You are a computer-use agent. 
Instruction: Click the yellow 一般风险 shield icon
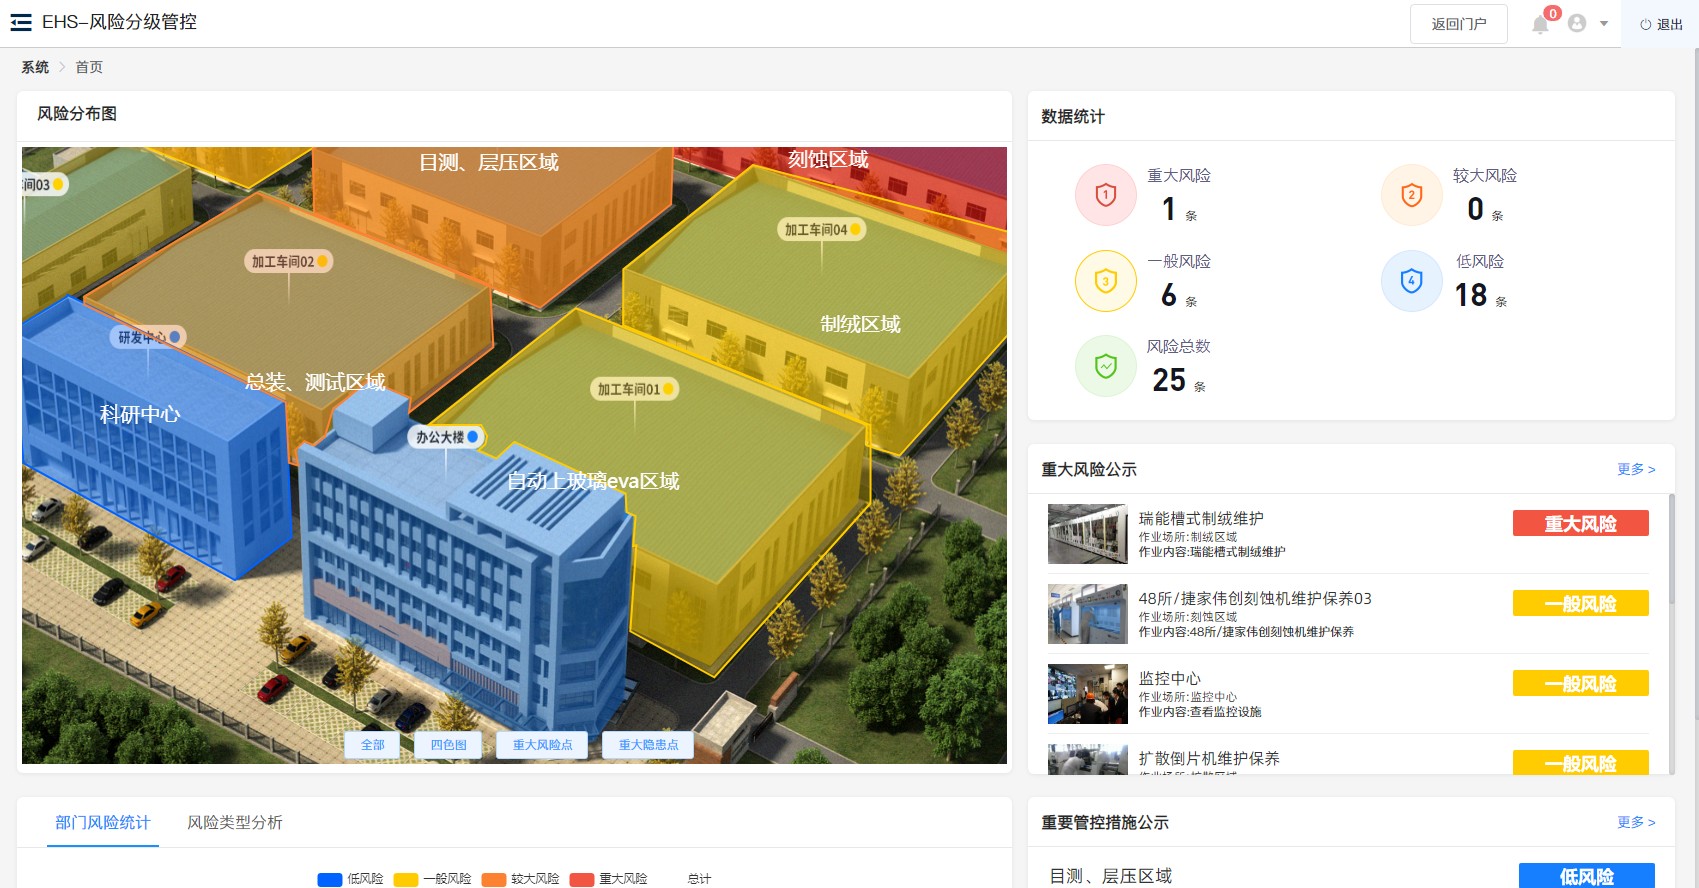tap(1105, 281)
